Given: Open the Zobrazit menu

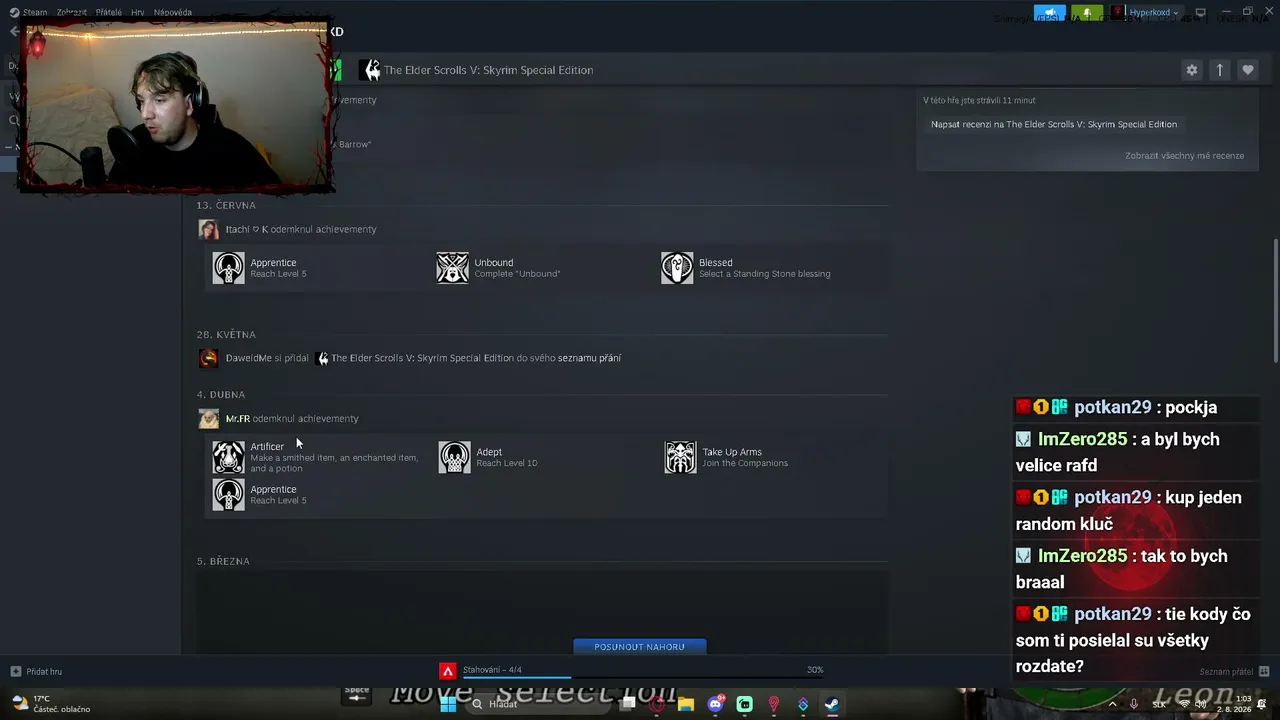Looking at the screenshot, I should (x=71, y=13).
